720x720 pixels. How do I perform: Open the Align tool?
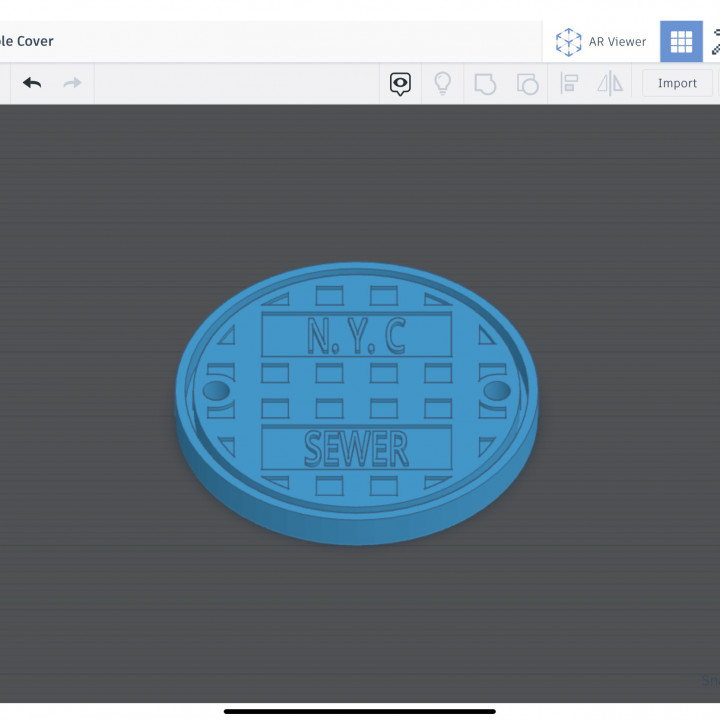(x=569, y=84)
